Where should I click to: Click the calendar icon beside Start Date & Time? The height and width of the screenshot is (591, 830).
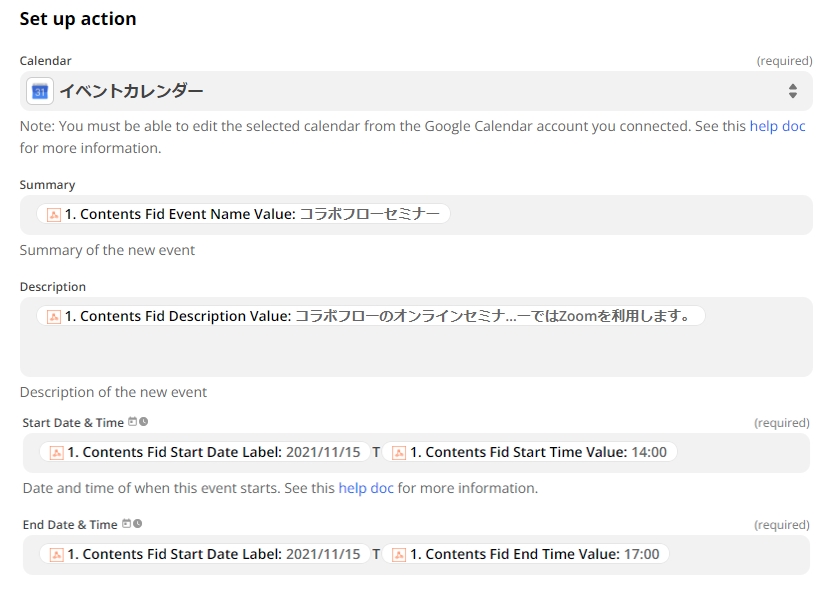132,422
